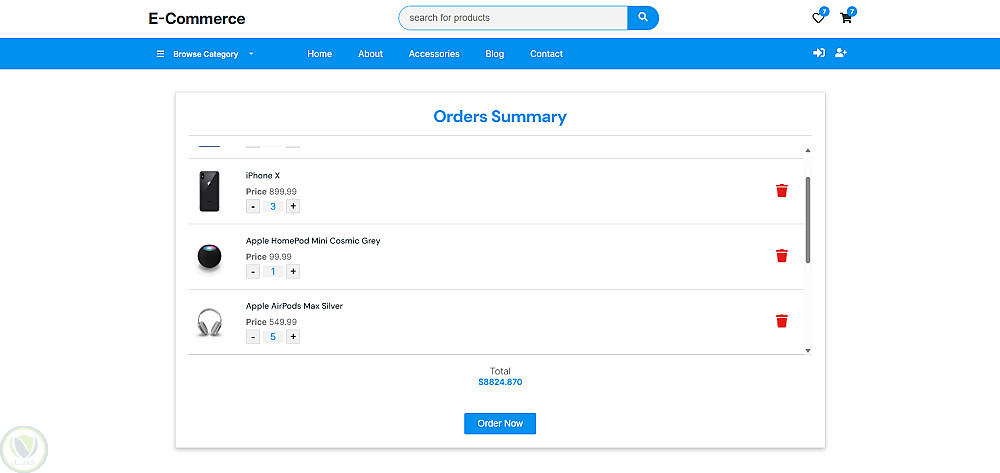Open the Accessories menu item
The width and height of the screenshot is (1000, 473).
point(434,54)
